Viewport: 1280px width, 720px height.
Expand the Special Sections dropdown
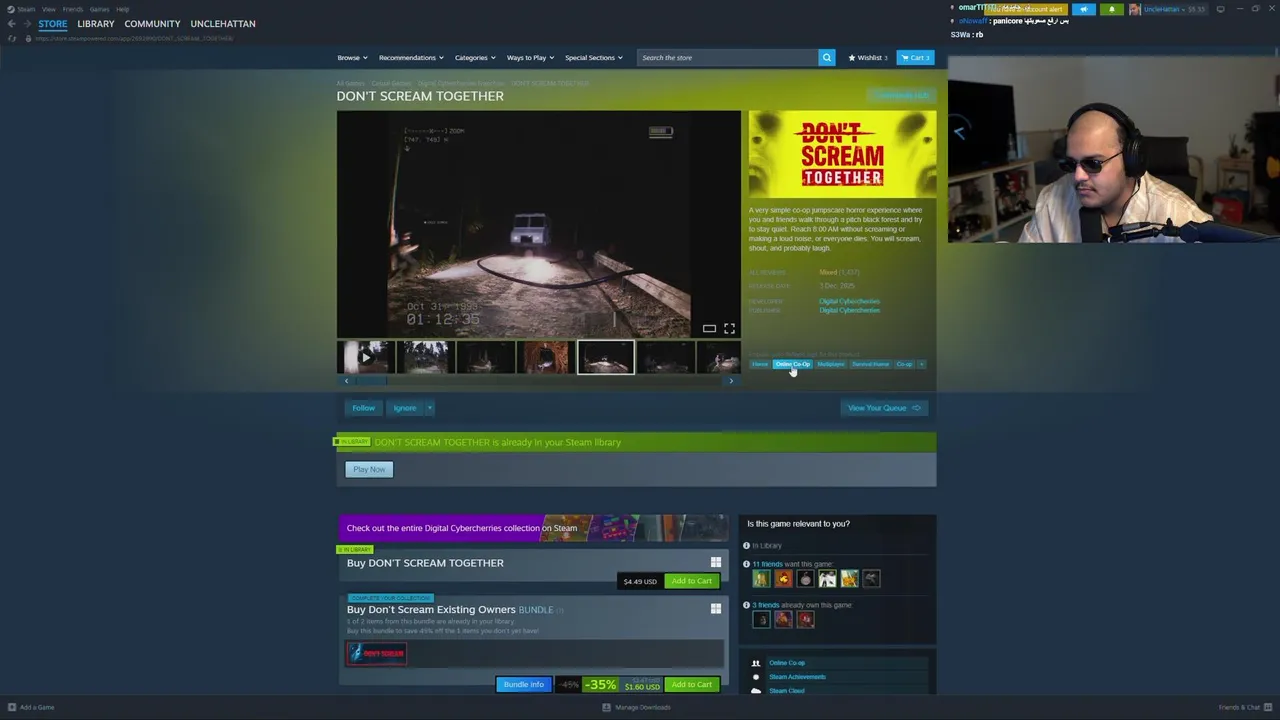pos(593,57)
